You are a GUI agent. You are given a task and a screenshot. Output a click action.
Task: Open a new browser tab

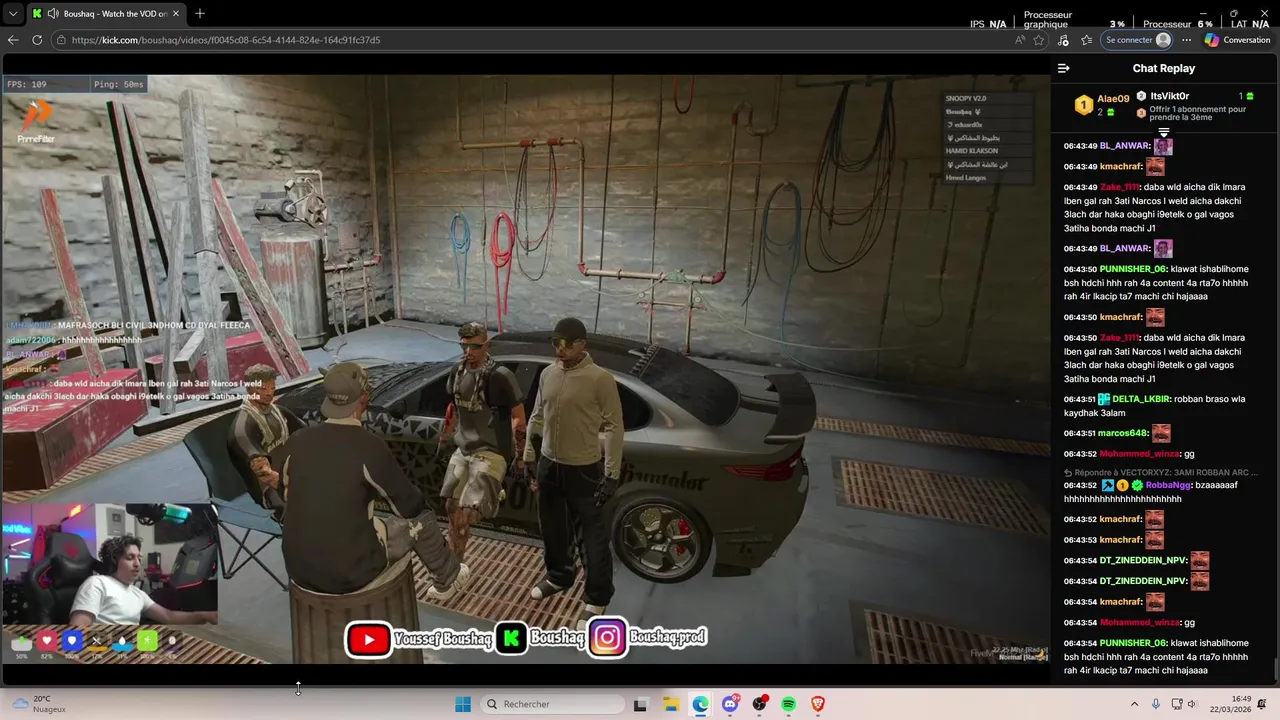(200, 14)
